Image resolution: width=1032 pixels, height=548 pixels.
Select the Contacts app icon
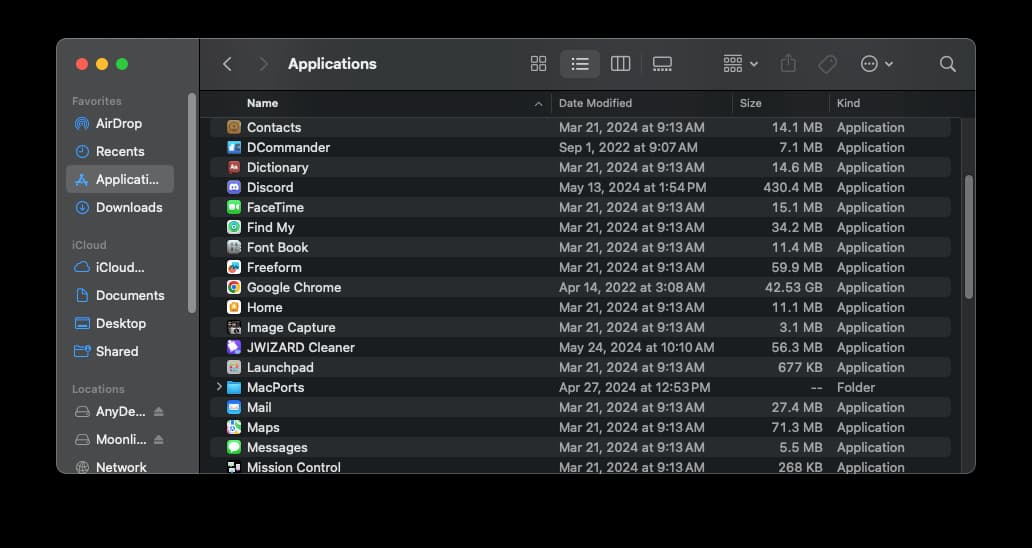(234, 127)
